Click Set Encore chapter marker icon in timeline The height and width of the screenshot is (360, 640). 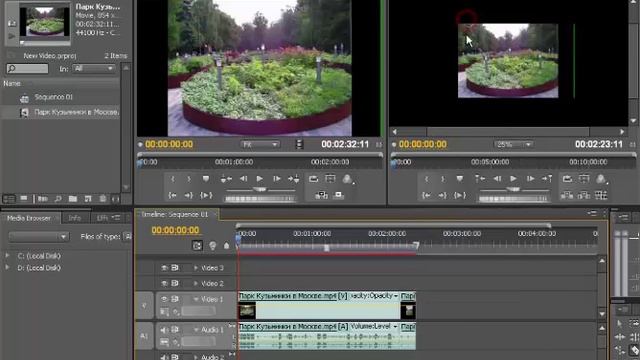[213, 245]
